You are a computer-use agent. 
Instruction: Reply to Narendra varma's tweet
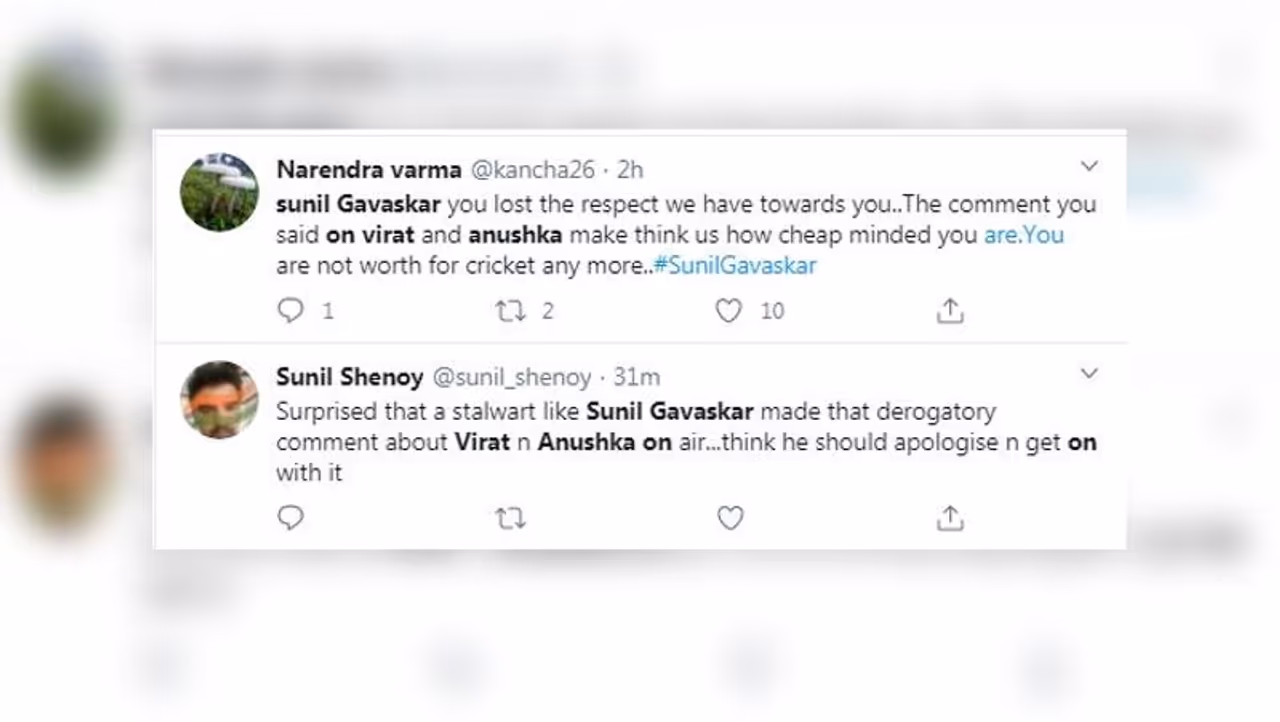coord(291,311)
